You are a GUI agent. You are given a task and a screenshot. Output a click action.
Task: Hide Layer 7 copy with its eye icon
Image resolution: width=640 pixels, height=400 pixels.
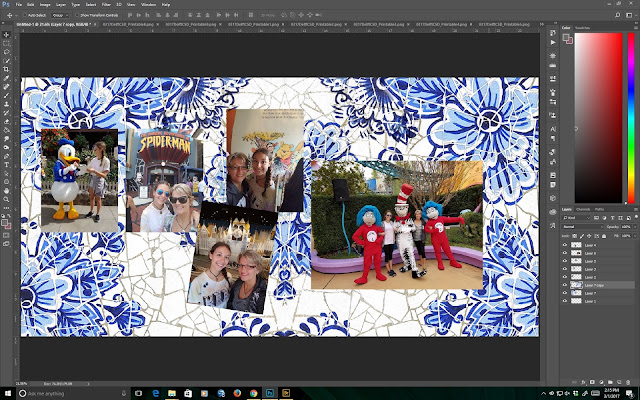(565, 285)
